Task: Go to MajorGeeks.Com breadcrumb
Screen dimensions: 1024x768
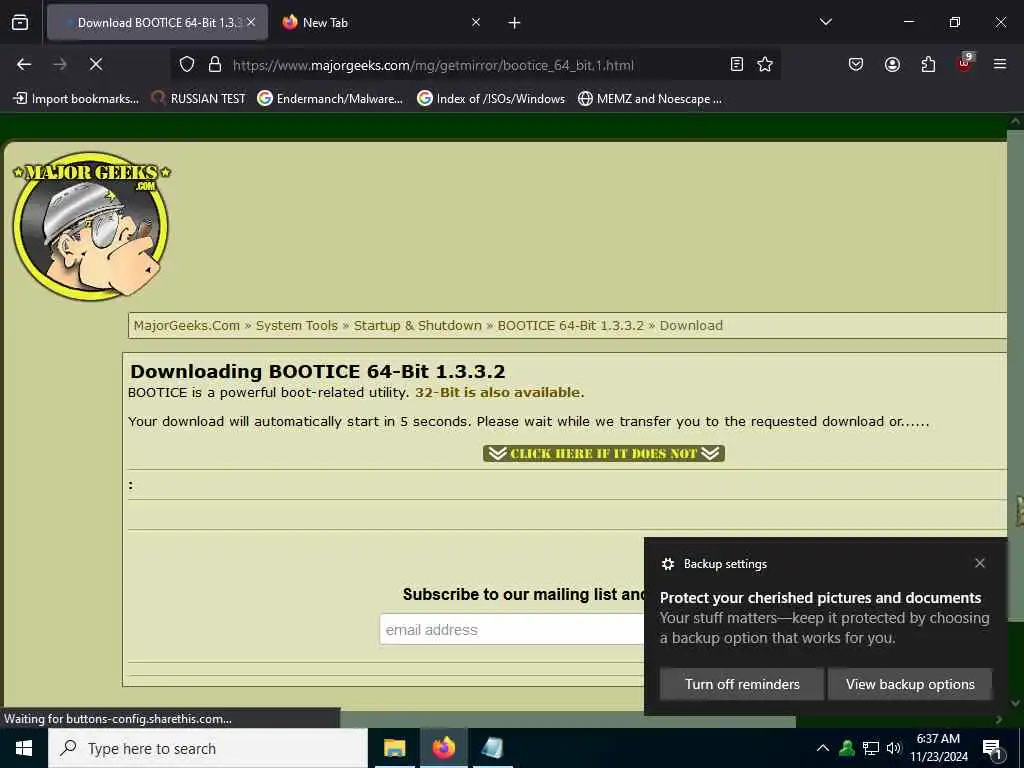Action: 187,325
